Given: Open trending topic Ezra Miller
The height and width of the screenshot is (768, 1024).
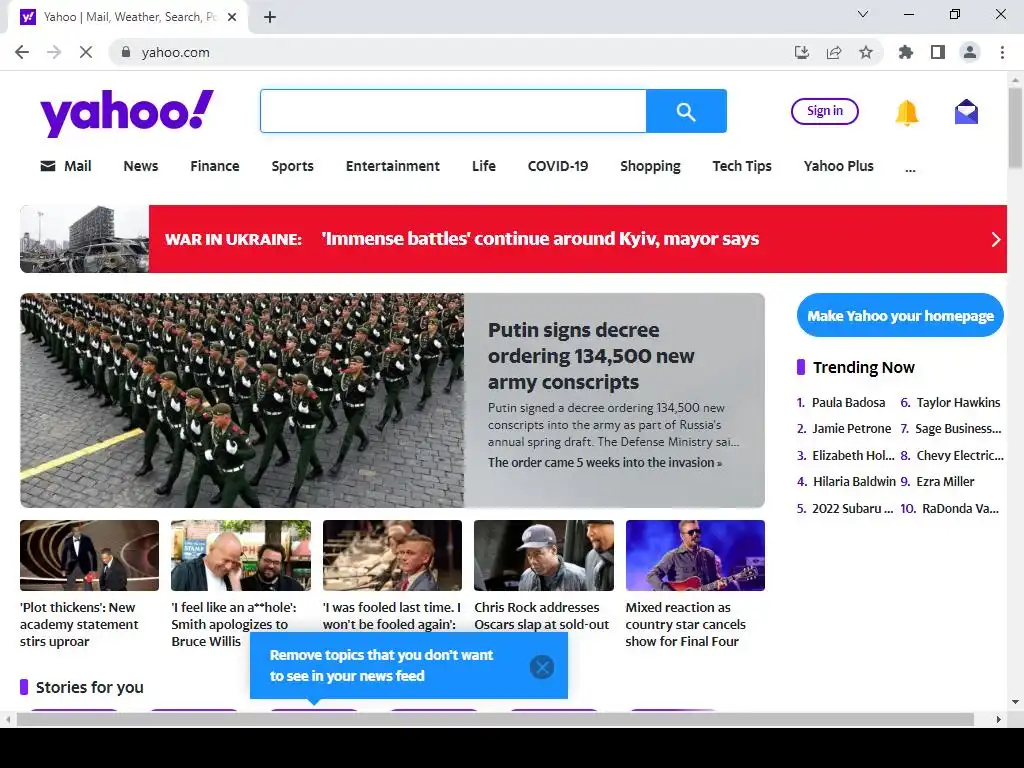Looking at the screenshot, I should pyautogui.click(x=945, y=481).
